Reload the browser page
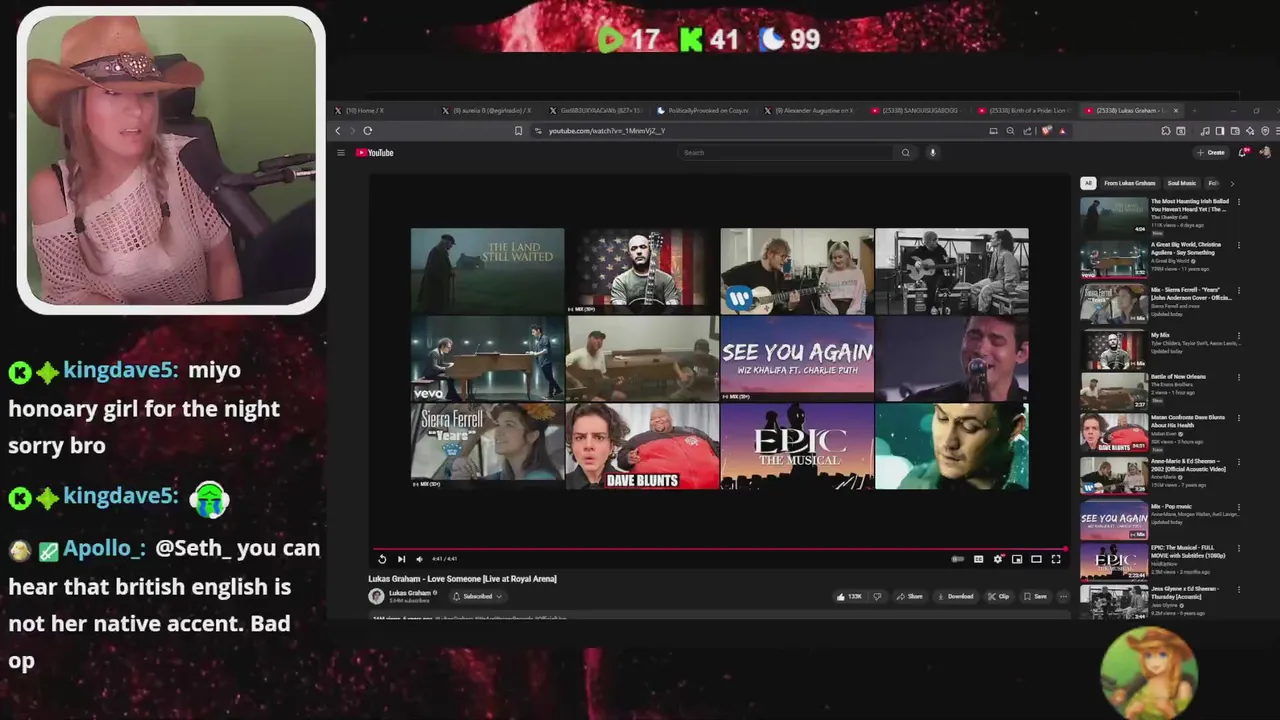 click(x=368, y=131)
